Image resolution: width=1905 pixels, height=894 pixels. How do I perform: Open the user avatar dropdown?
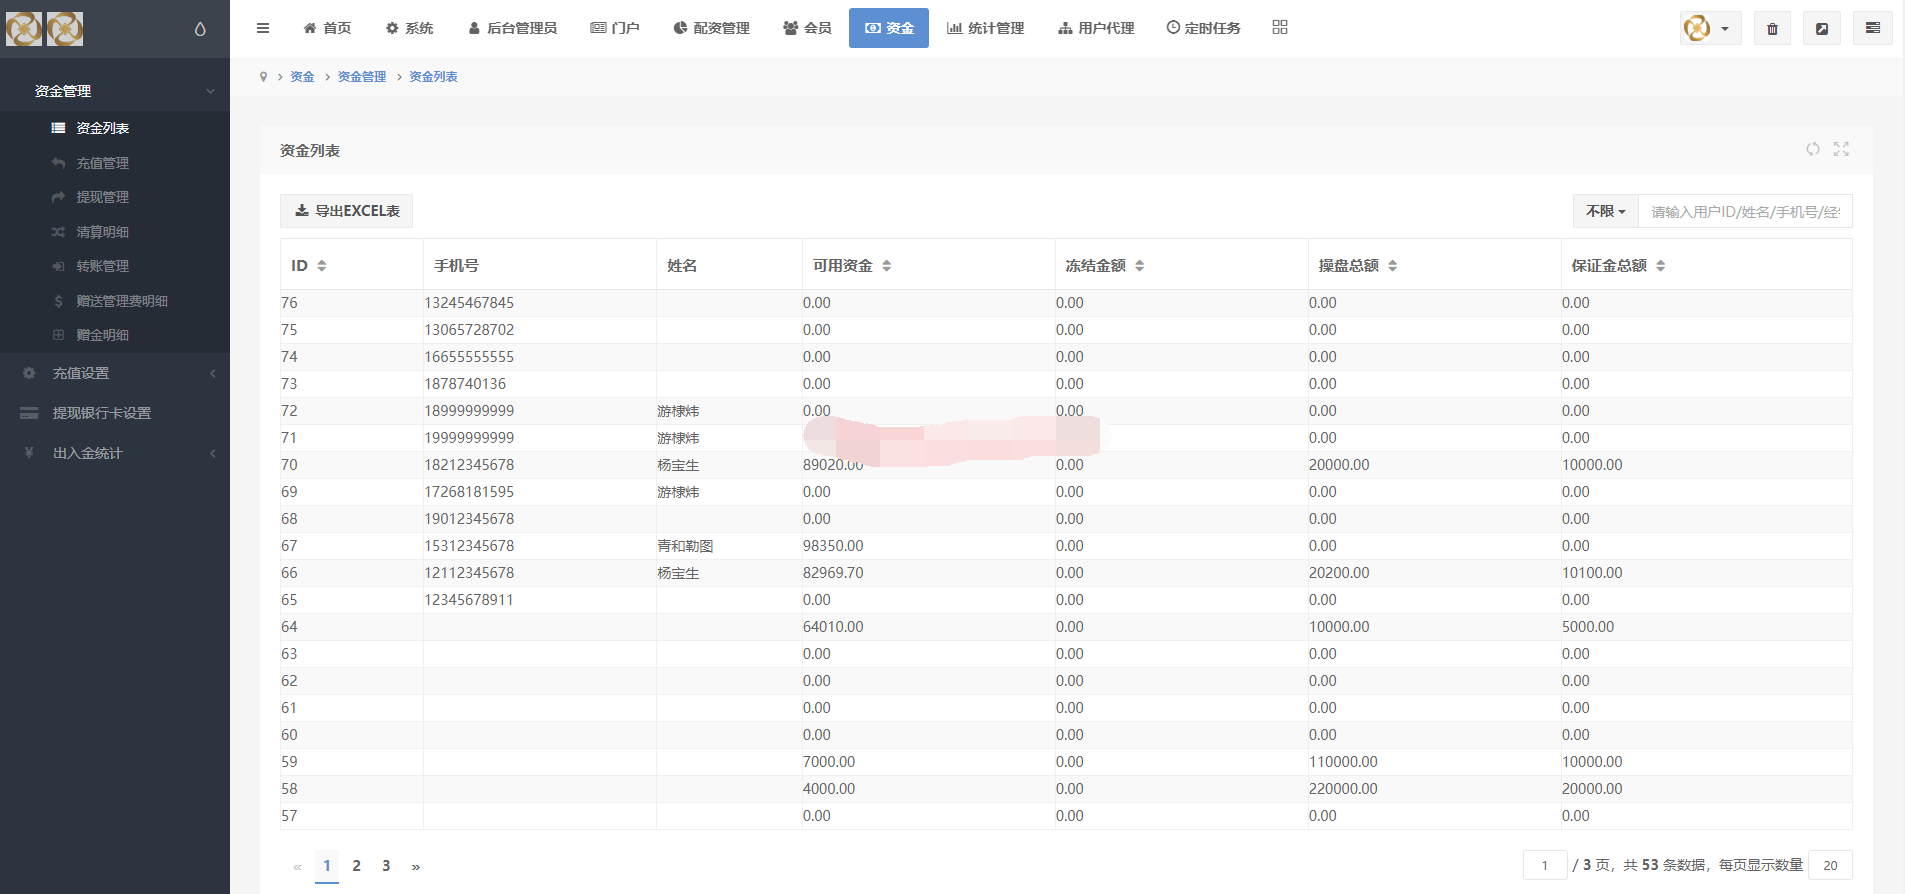click(1710, 28)
